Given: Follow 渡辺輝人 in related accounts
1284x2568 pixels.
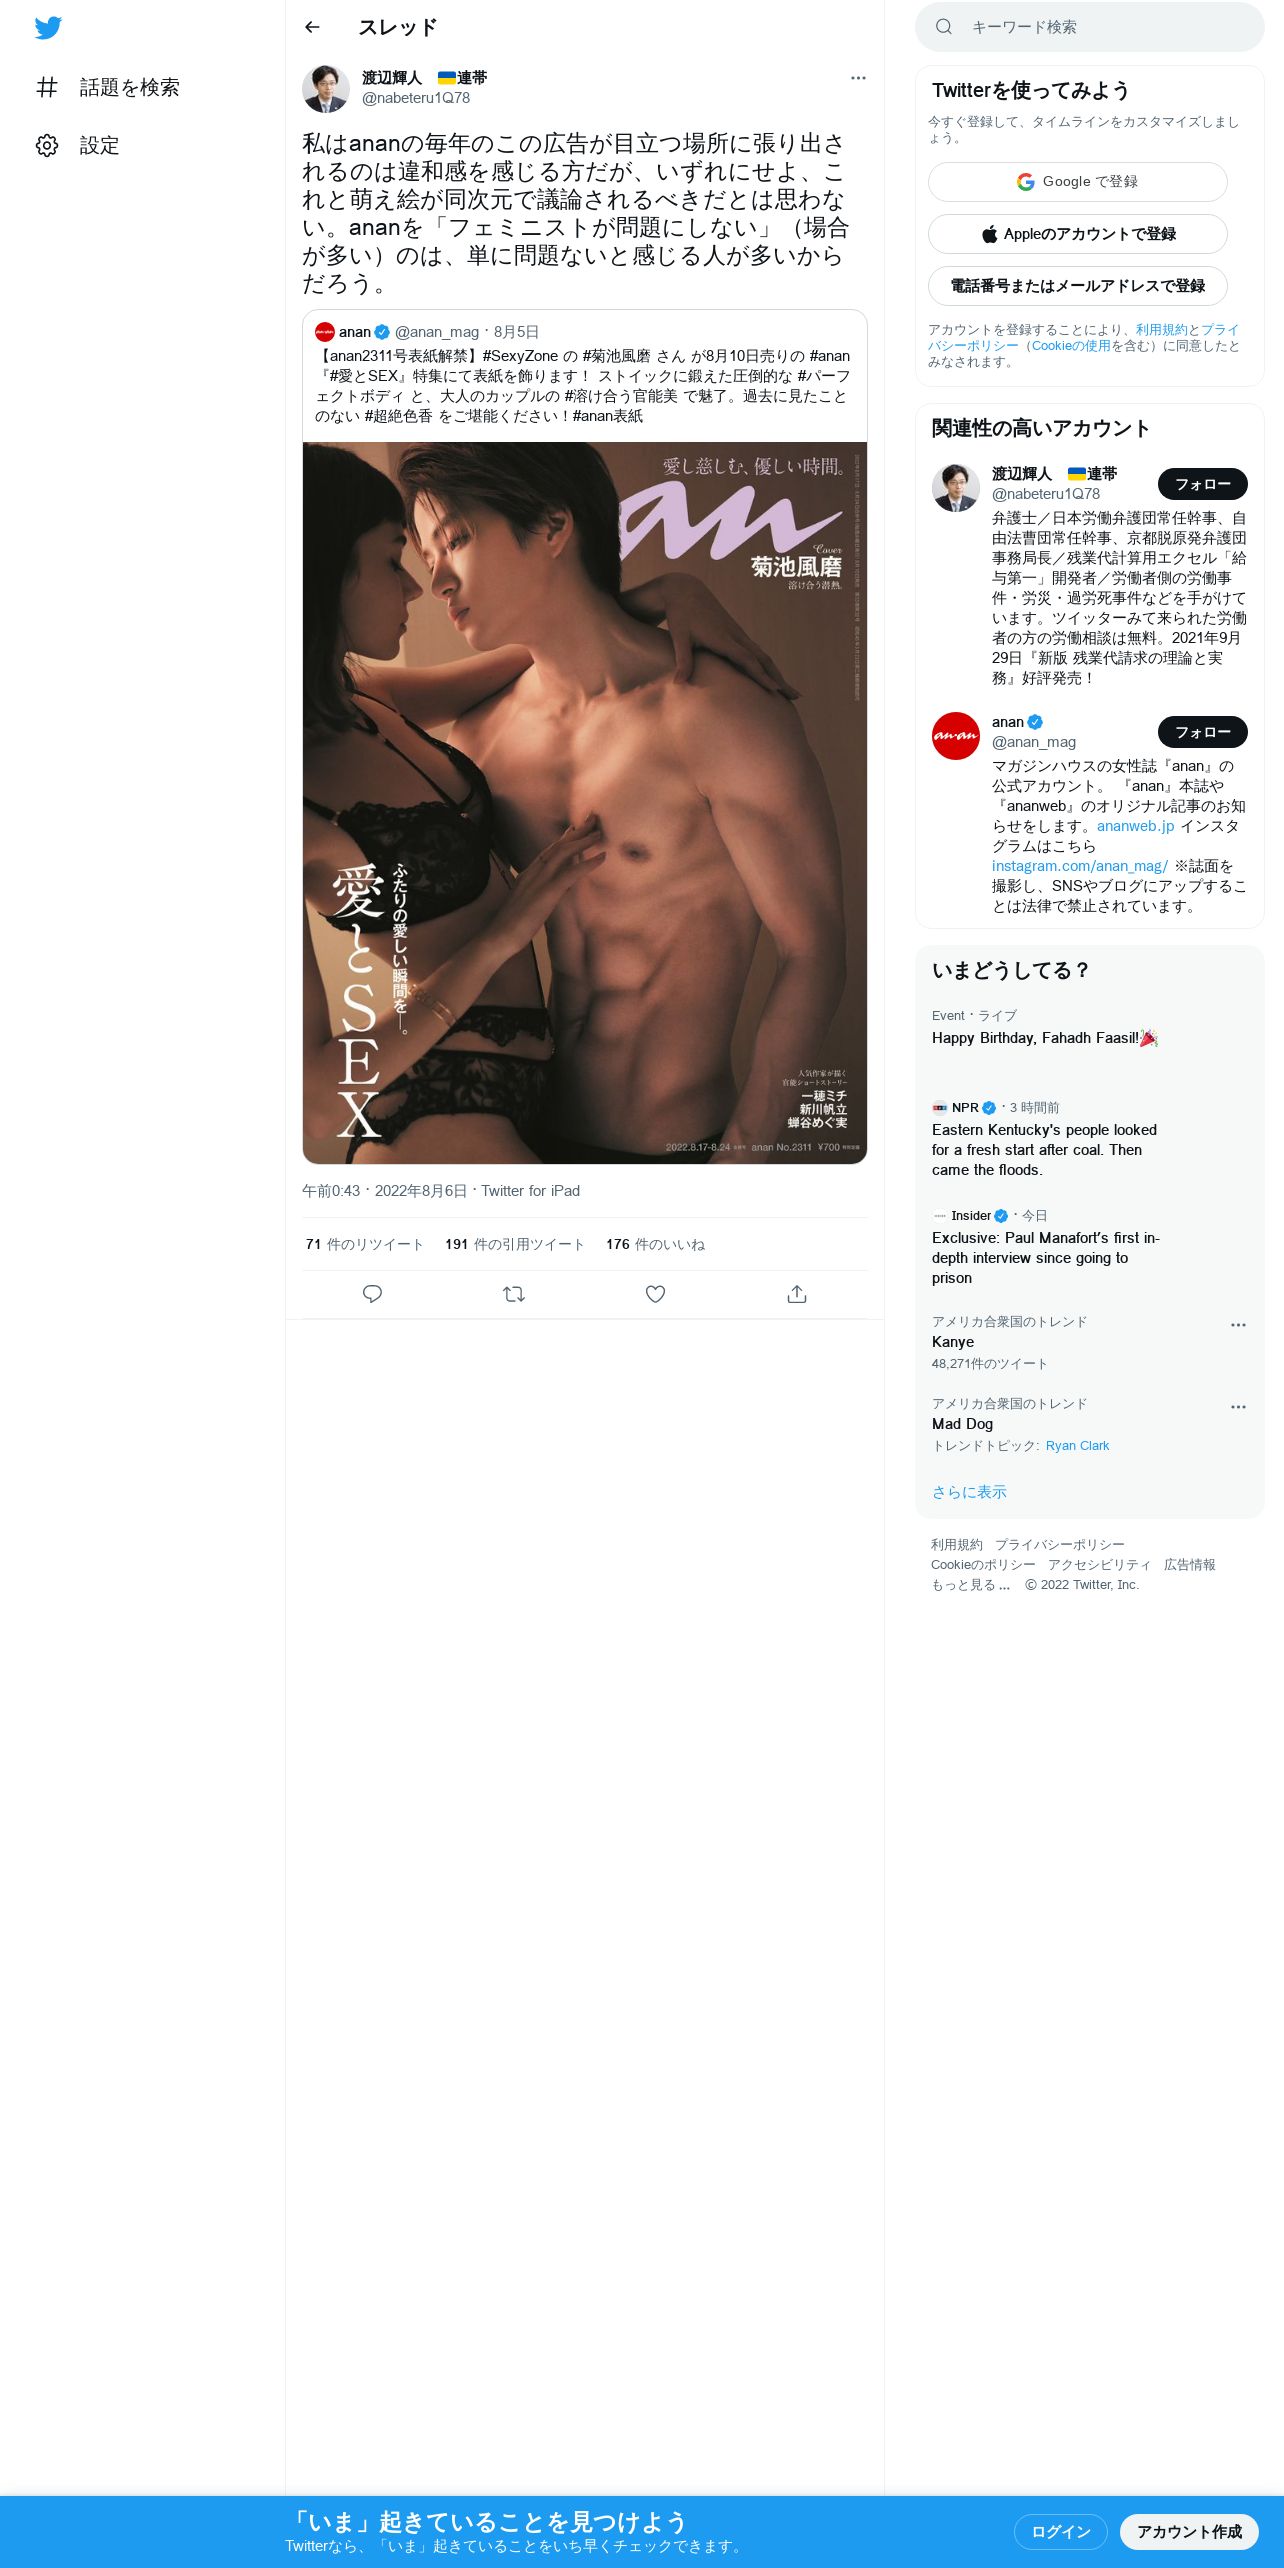Looking at the screenshot, I should [1202, 484].
